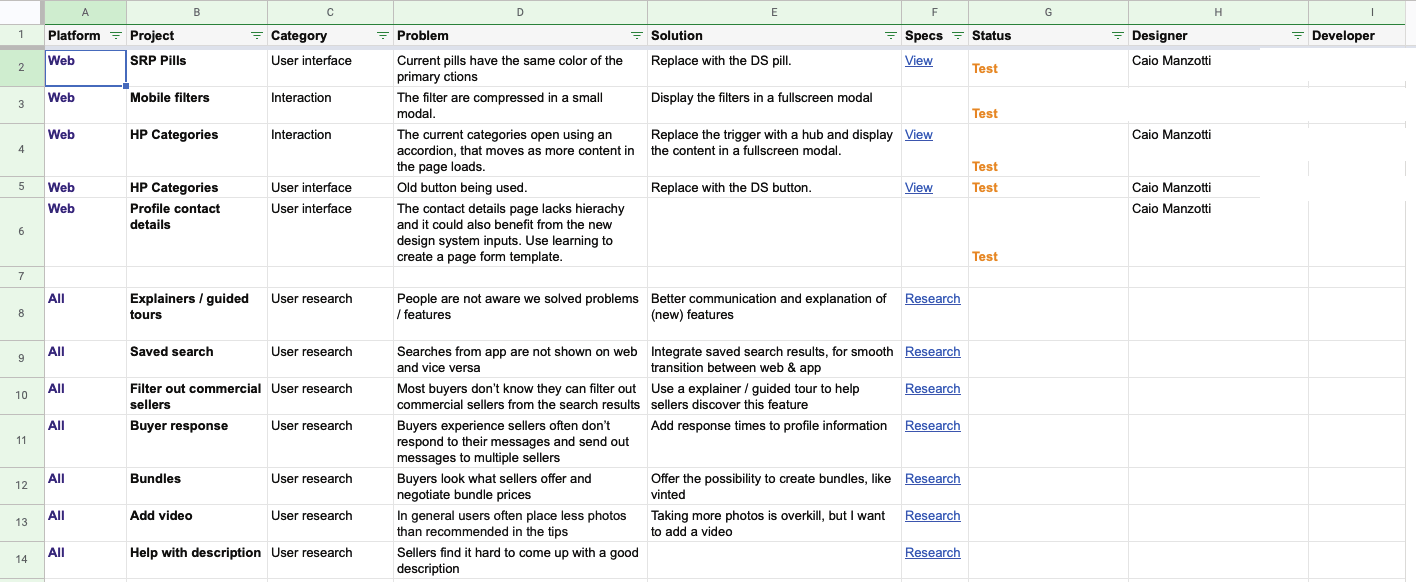Click 'Replace with the DS button.' cell

click(x=774, y=187)
